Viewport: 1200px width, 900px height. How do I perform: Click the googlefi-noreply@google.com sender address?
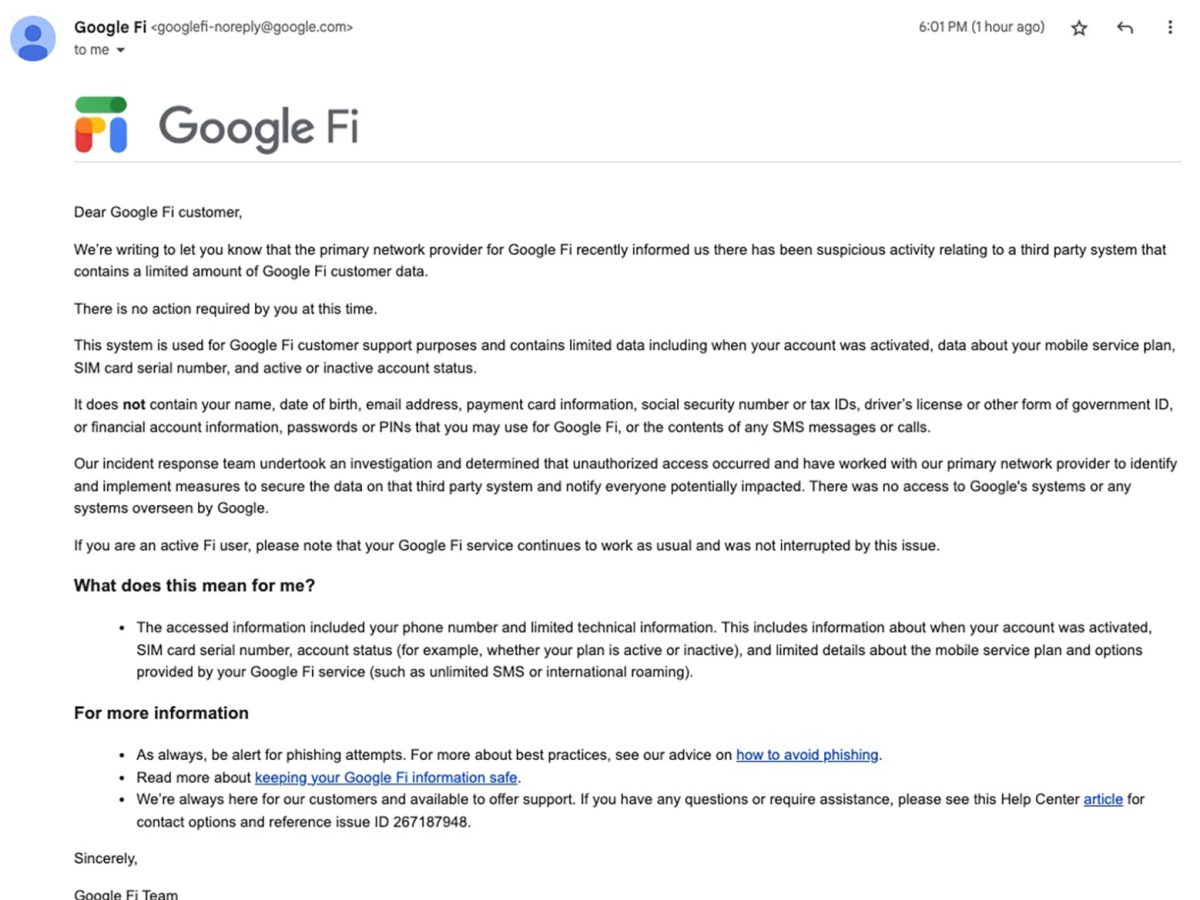[x=251, y=28]
